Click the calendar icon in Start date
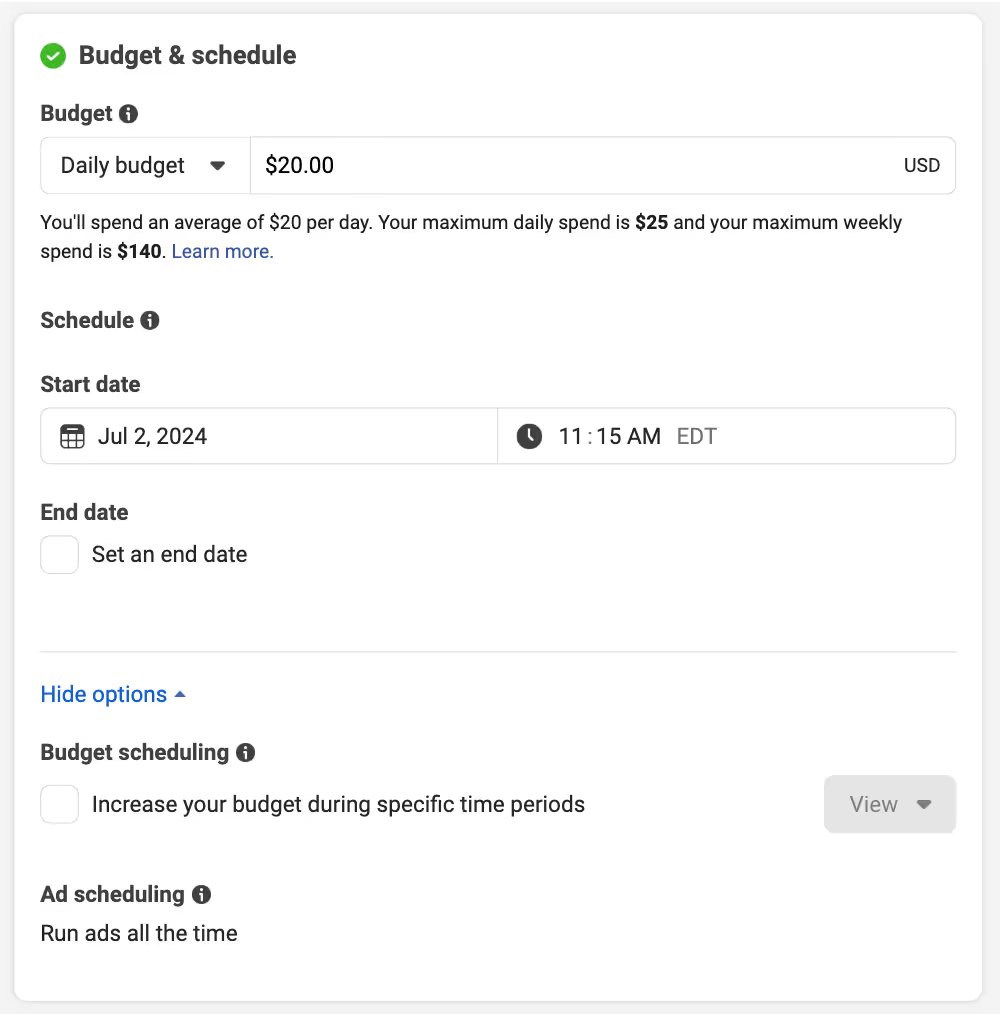This screenshot has width=1000, height=1014. 72,436
